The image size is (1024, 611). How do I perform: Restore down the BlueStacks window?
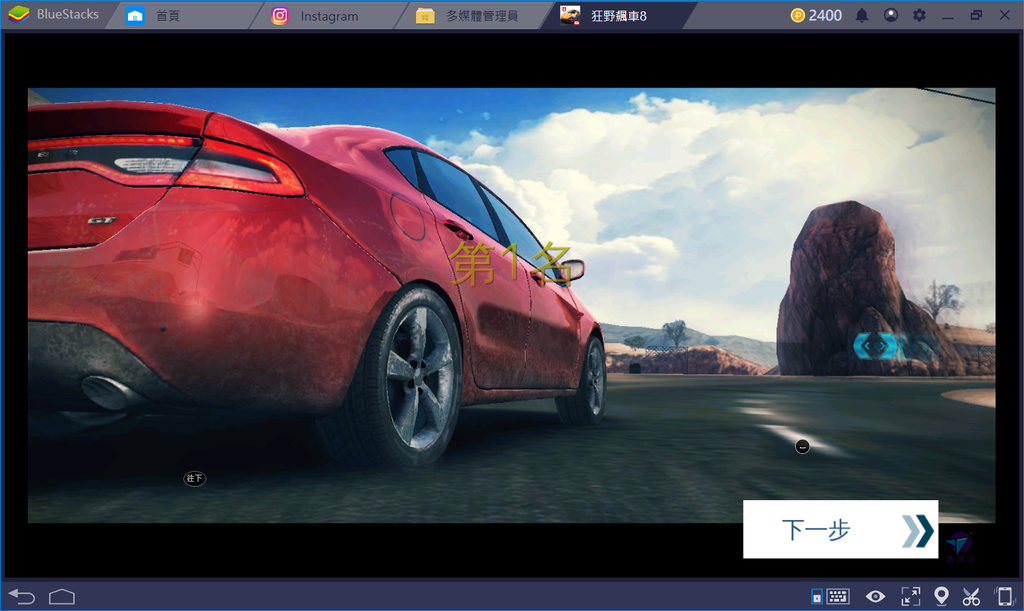[976, 15]
